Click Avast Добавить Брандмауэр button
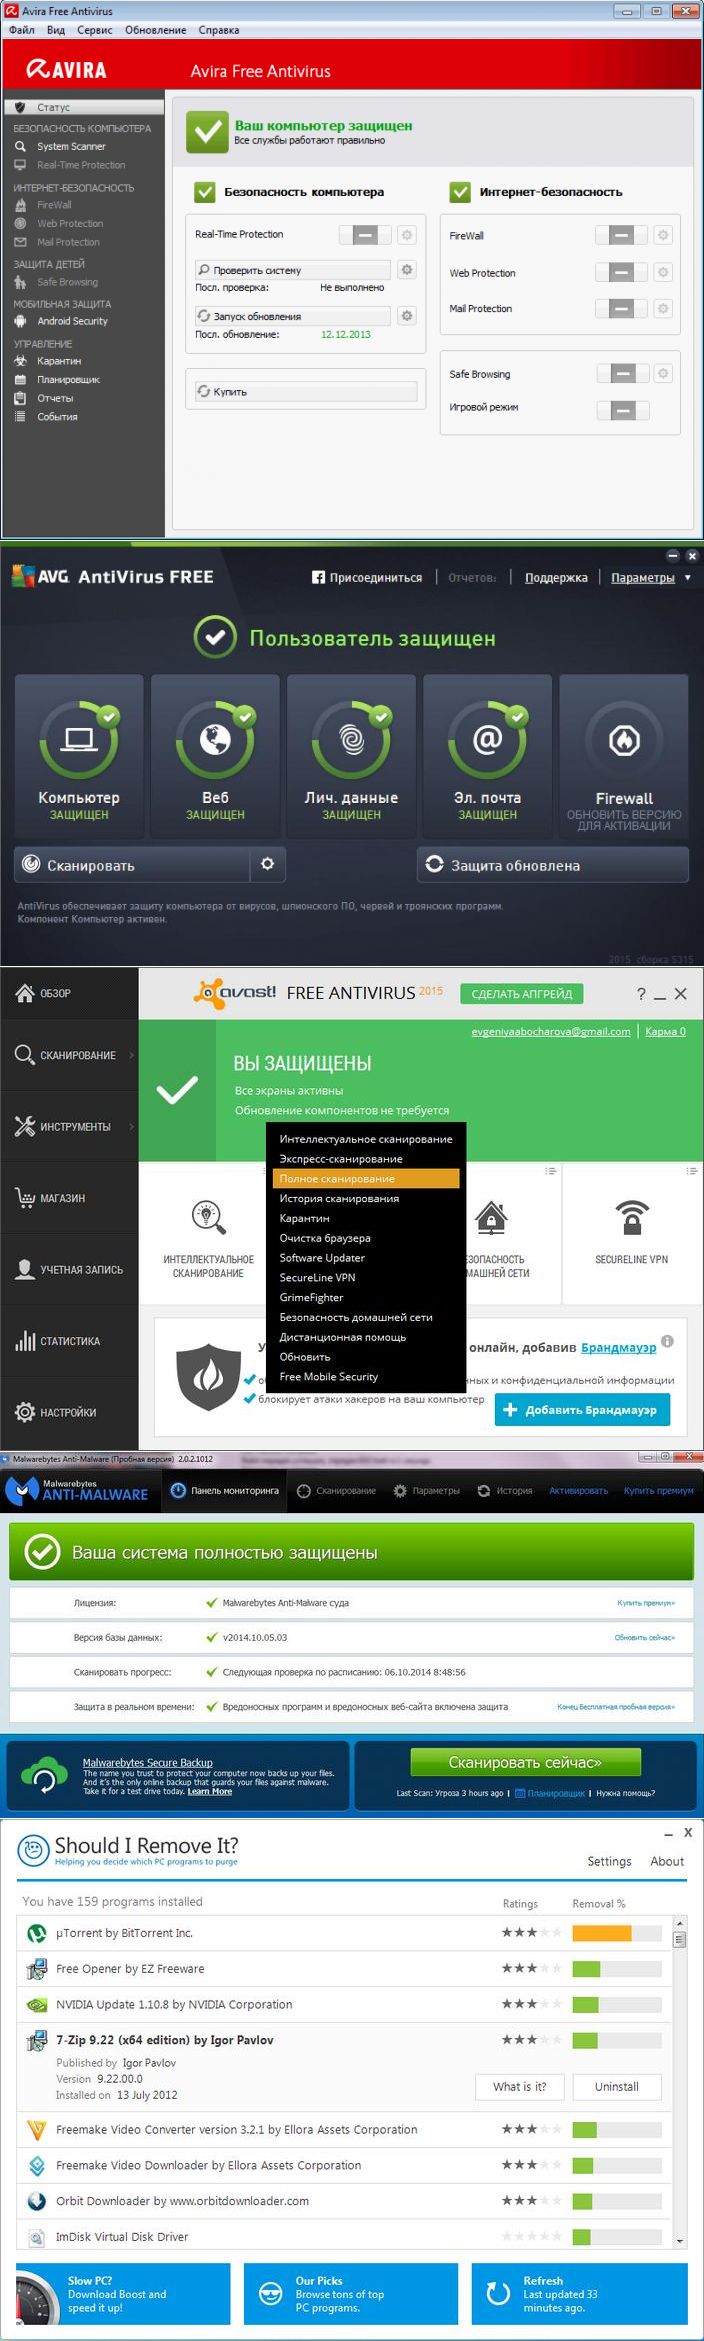 582,1409
